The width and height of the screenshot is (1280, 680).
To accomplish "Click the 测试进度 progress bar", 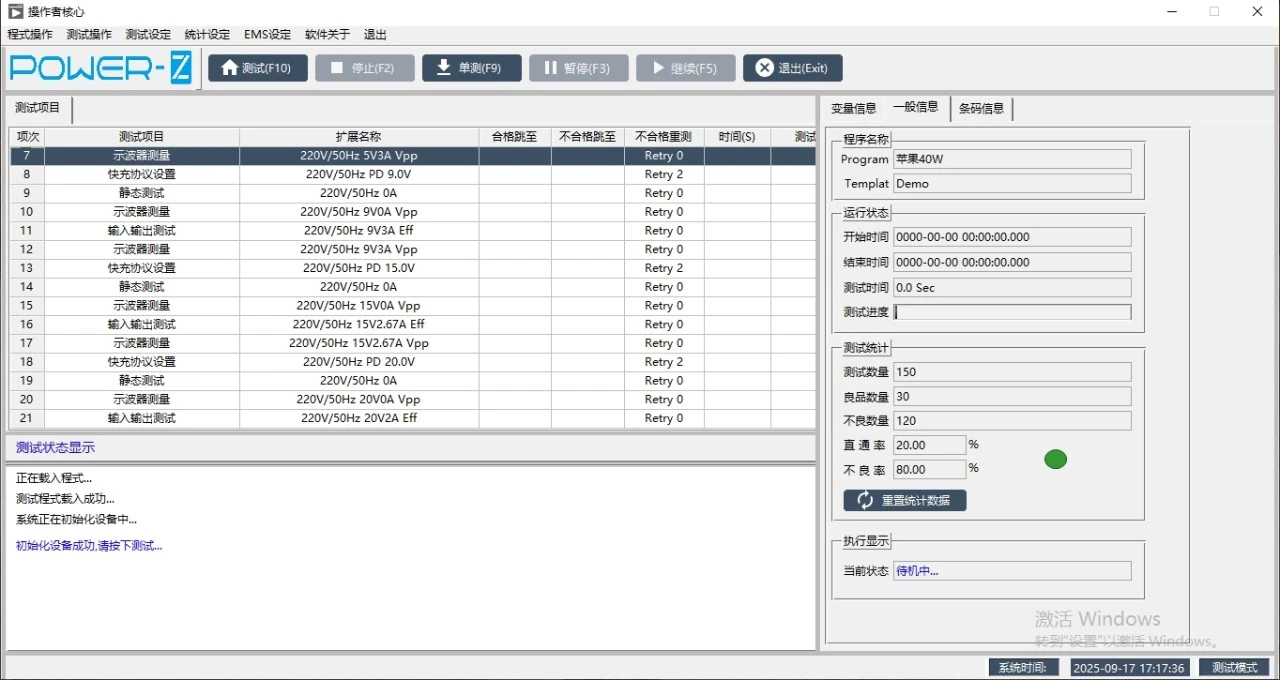I will 1012,312.
